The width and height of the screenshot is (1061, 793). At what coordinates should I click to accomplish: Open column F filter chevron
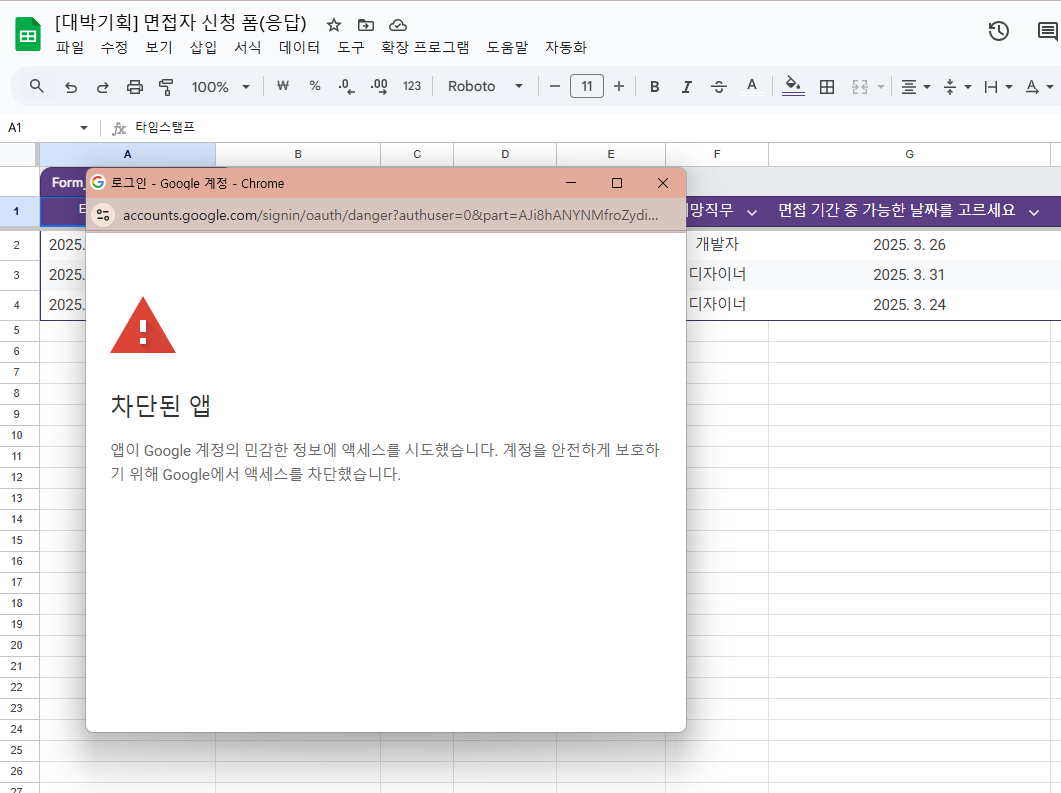pos(752,212)
